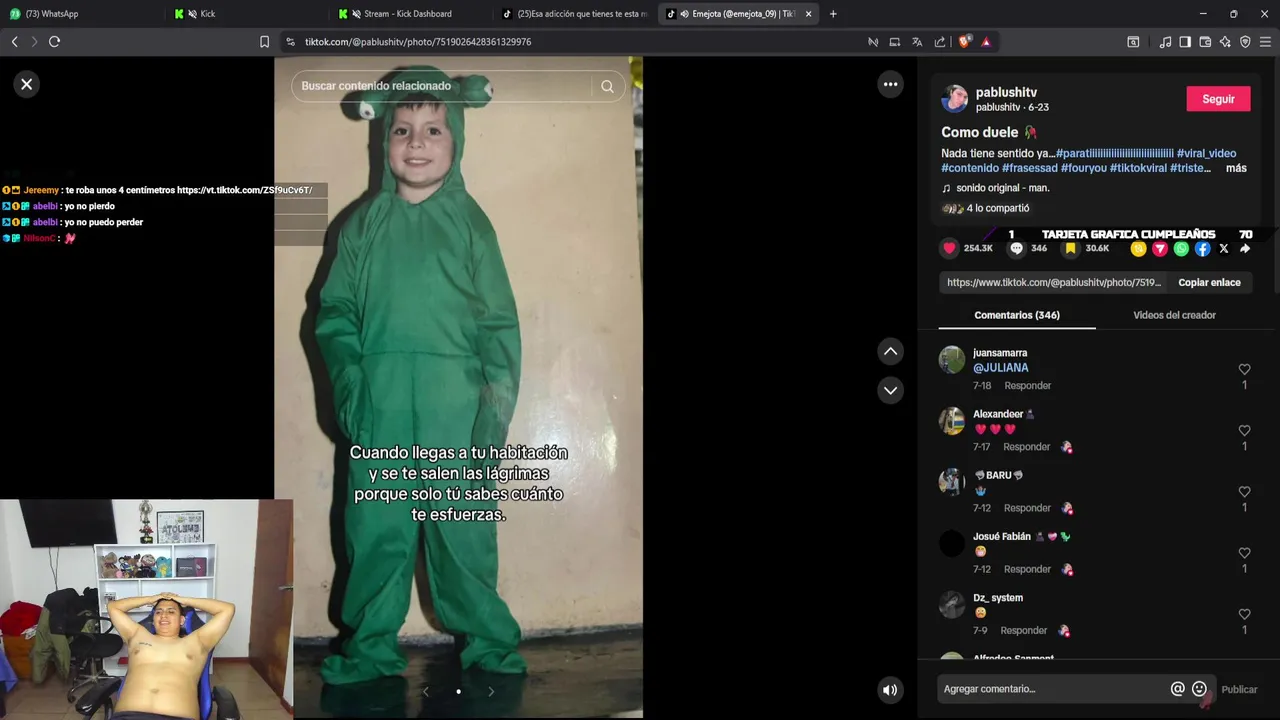Image resolution: width=1280 pixels, height=720 pixels.
Task: Click the share page icon in address bar
Action: (940, 42)
